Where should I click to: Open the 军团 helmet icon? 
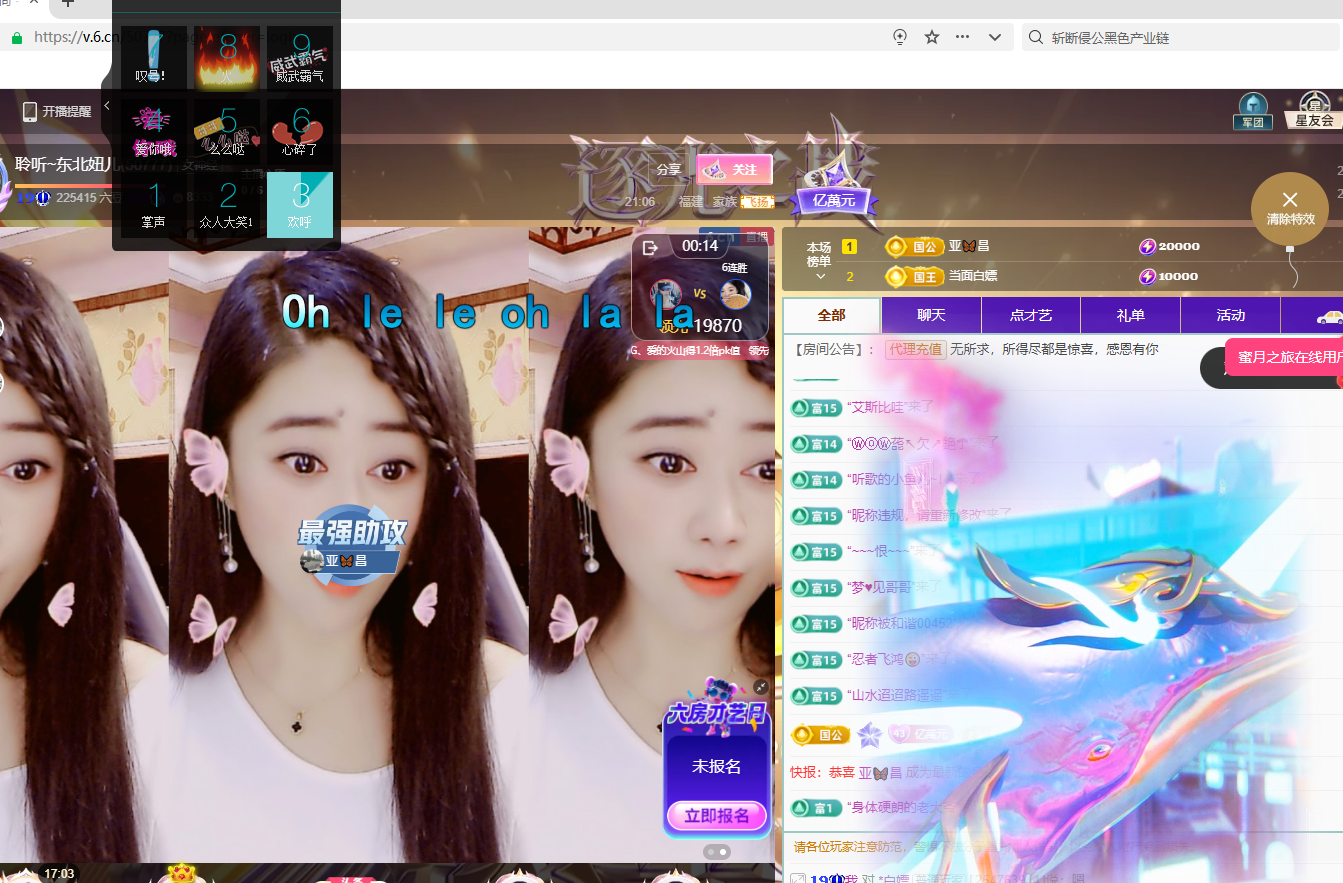tap(1252, 111)
